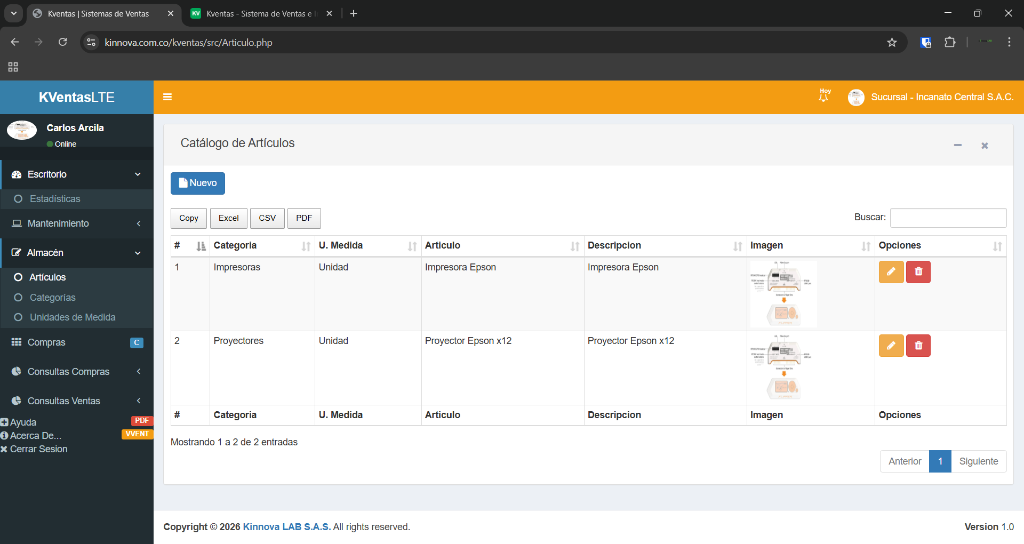Open Acerca De... in sidebar
1024x544 pixels.
[x=76, y=436]
